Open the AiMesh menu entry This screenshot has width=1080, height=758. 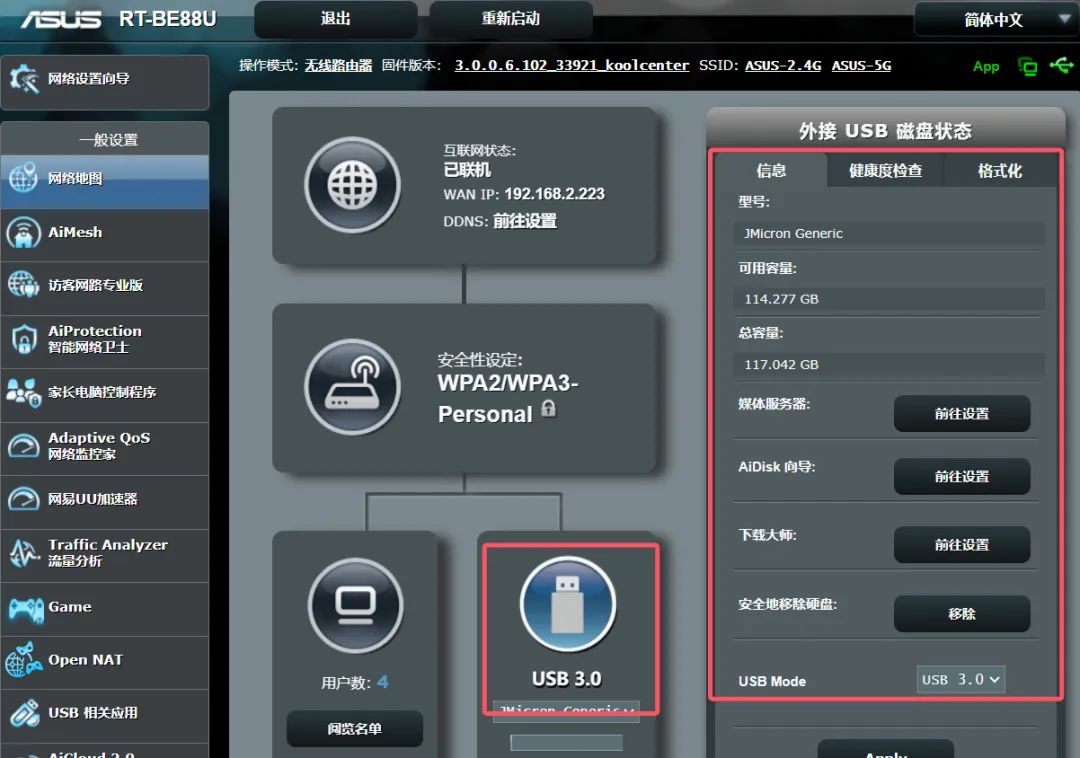105,233
